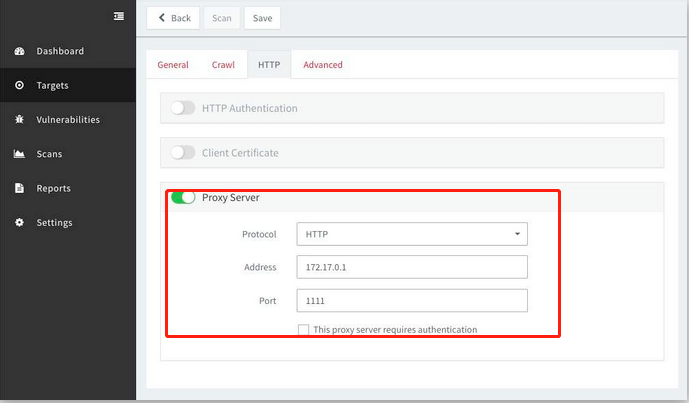Image resolution: width=689 pixels, height=403 pixels.
Task: Click the Client Certificate label
Action: click(240, 153)
